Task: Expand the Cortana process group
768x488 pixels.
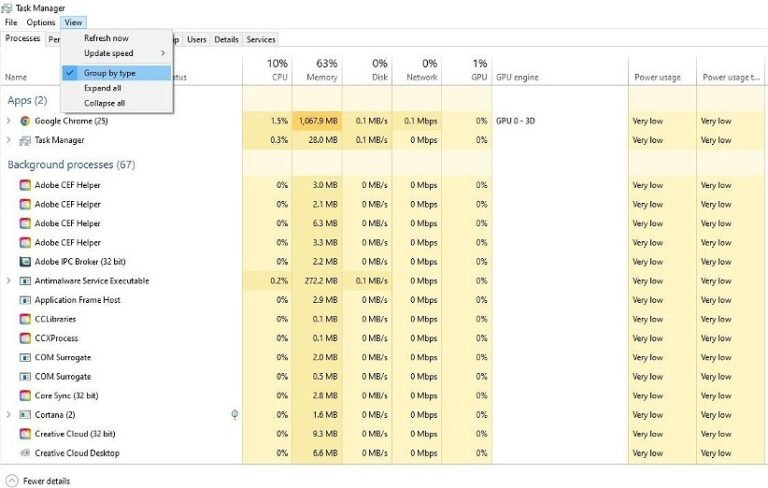Action: point(9,415)
